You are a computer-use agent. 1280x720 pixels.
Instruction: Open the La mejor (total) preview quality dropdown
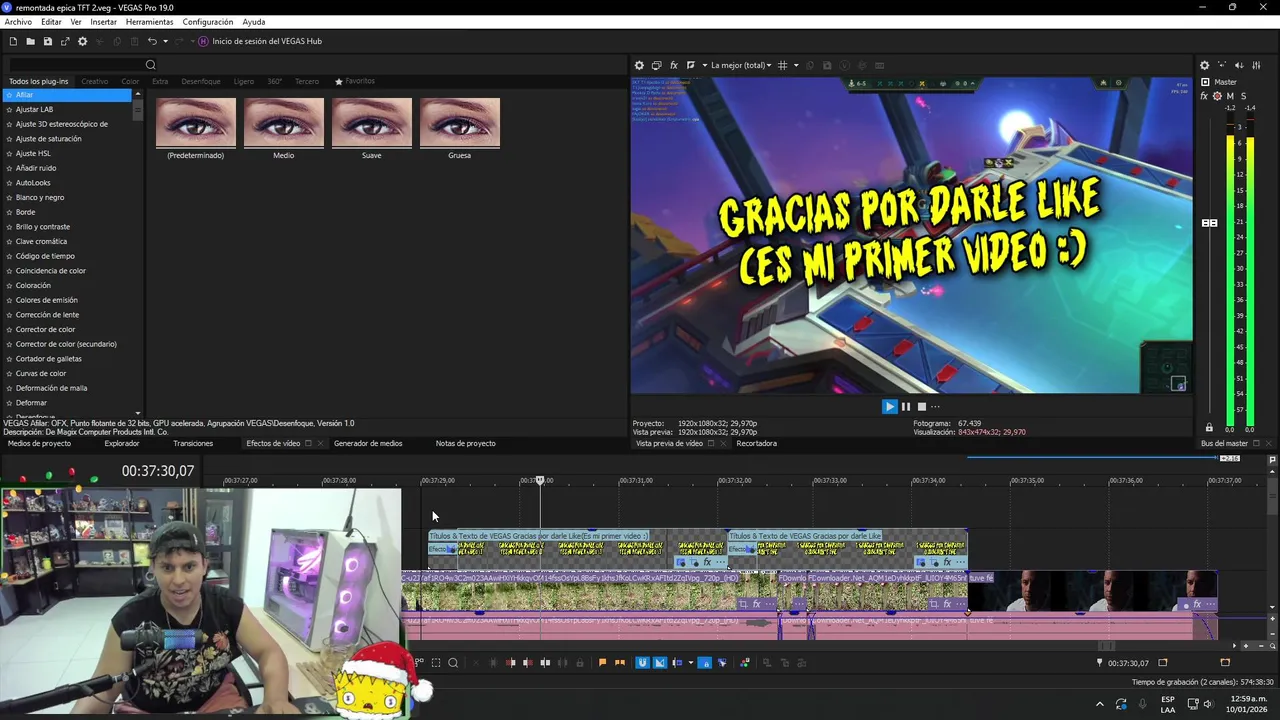741,65
